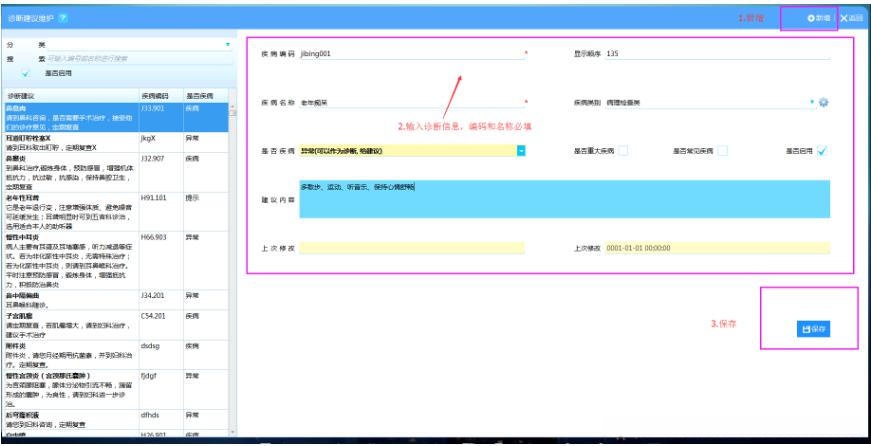The image size is (871, 446).
Task: Tick the 是否重大疾病 checkbox
Action: tap(623, 151)
